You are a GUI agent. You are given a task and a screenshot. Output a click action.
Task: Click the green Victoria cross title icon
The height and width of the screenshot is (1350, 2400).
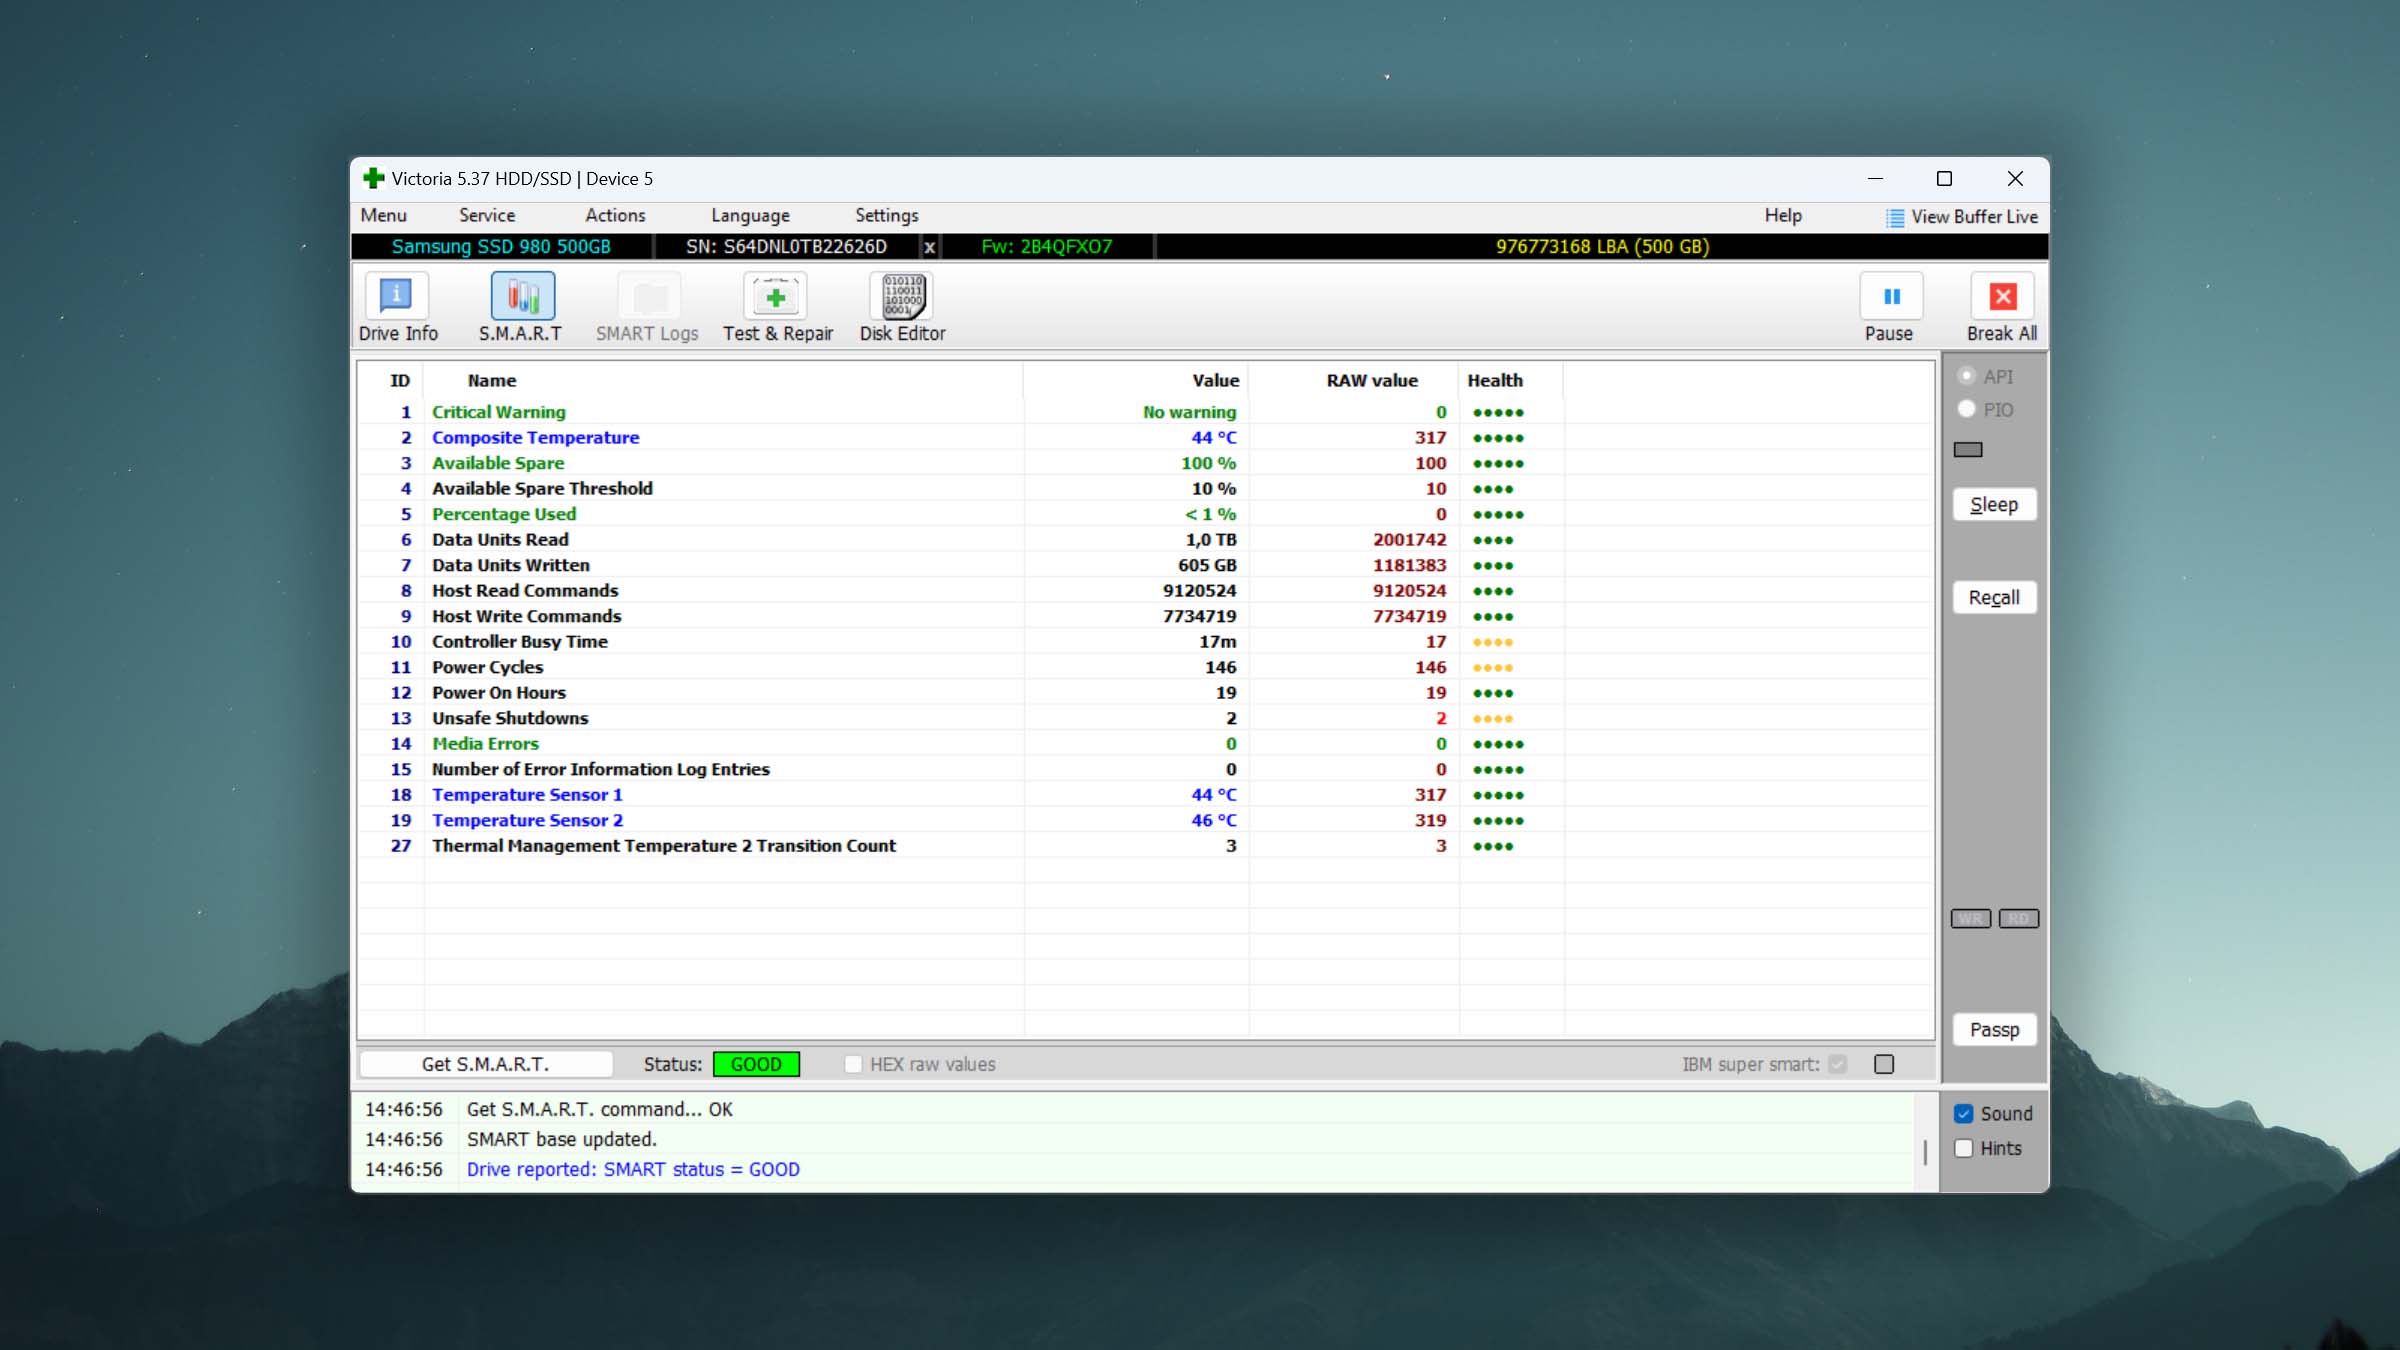[374, 179]
